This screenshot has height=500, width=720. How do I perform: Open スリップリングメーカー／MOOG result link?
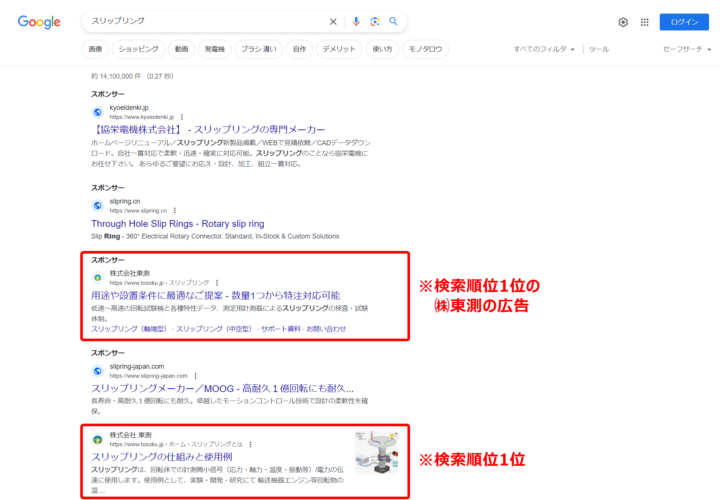[222, 388]
